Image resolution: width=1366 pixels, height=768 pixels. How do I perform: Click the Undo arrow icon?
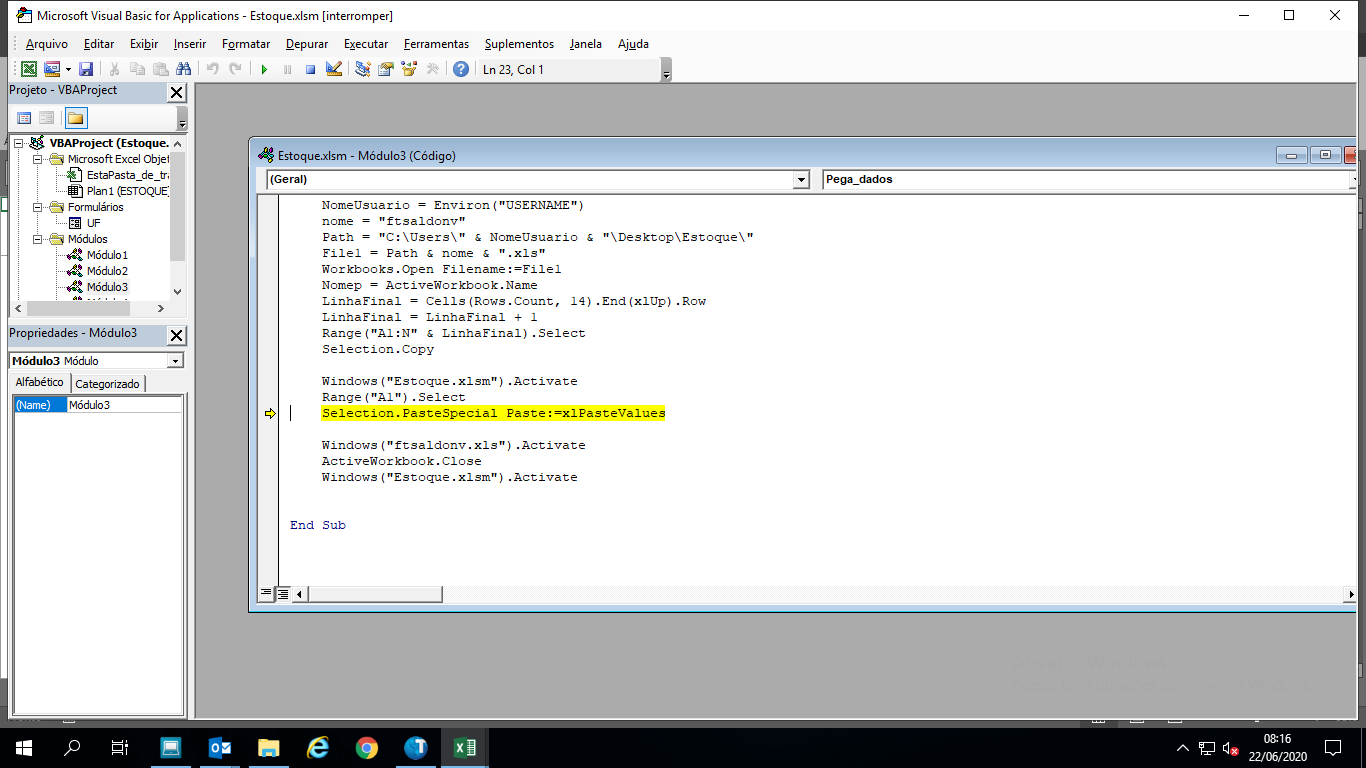(x=212, y=69)
